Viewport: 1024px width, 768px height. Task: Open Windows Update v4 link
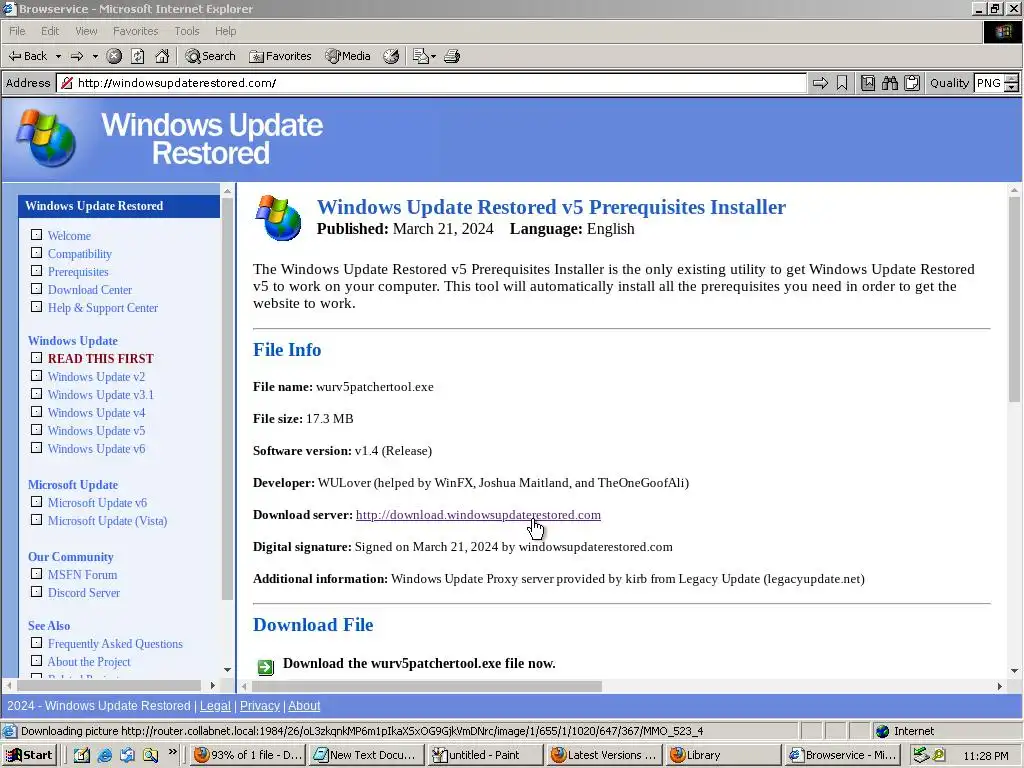(96, 413)
